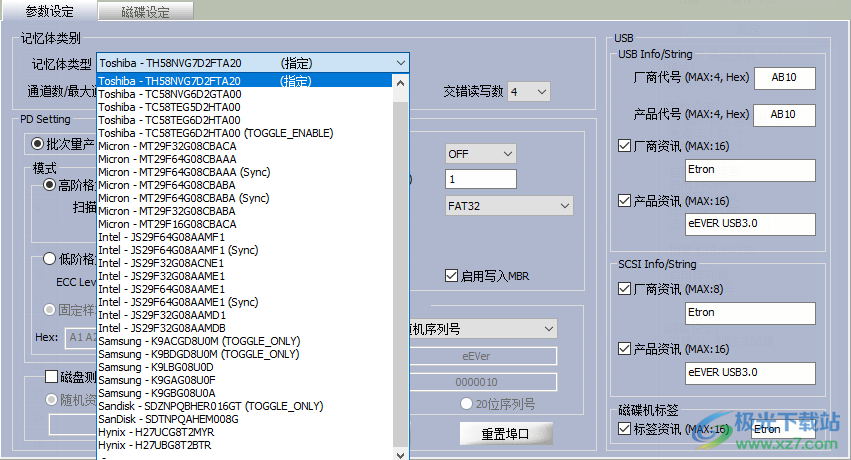The image size is (851, 460).
Task: Open the 交错读写数 dropdown
Action: (529, 92)
